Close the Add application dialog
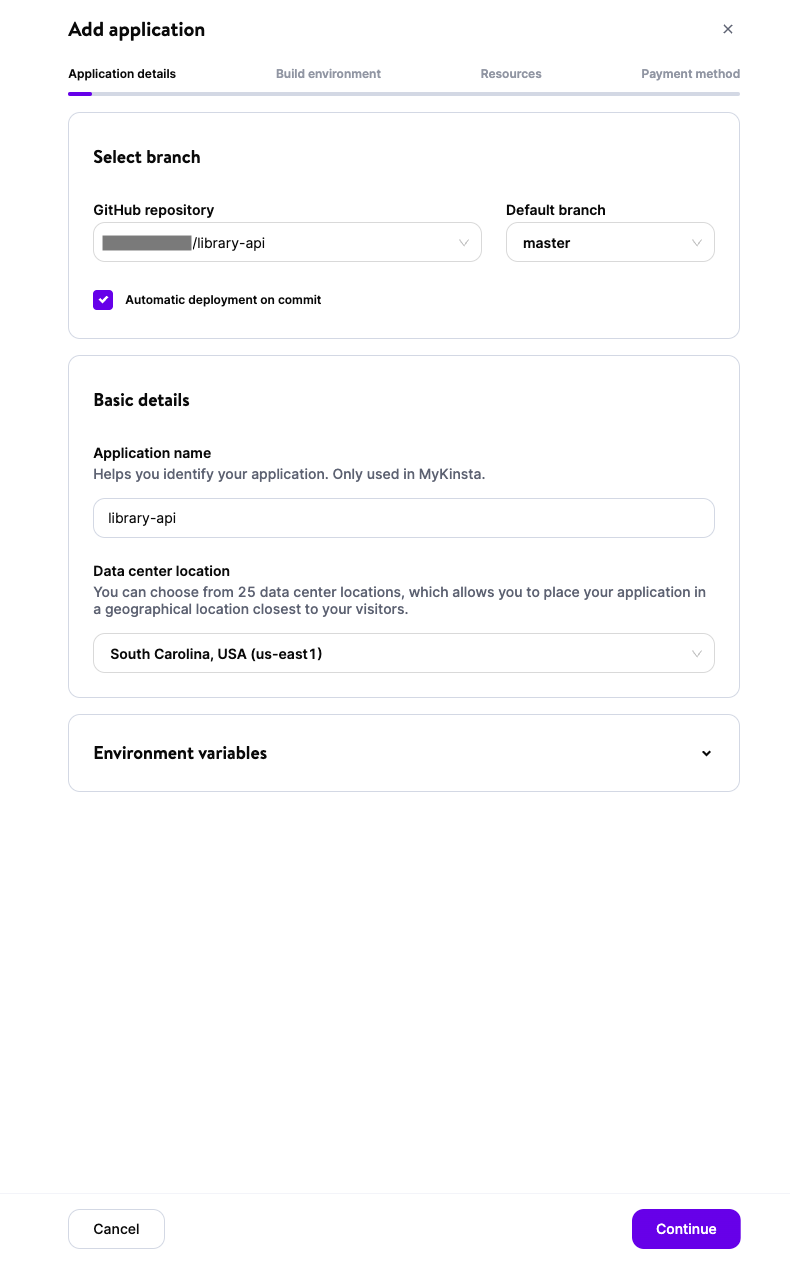Screen dimensions: 790x1262 [x=728, y=29]
